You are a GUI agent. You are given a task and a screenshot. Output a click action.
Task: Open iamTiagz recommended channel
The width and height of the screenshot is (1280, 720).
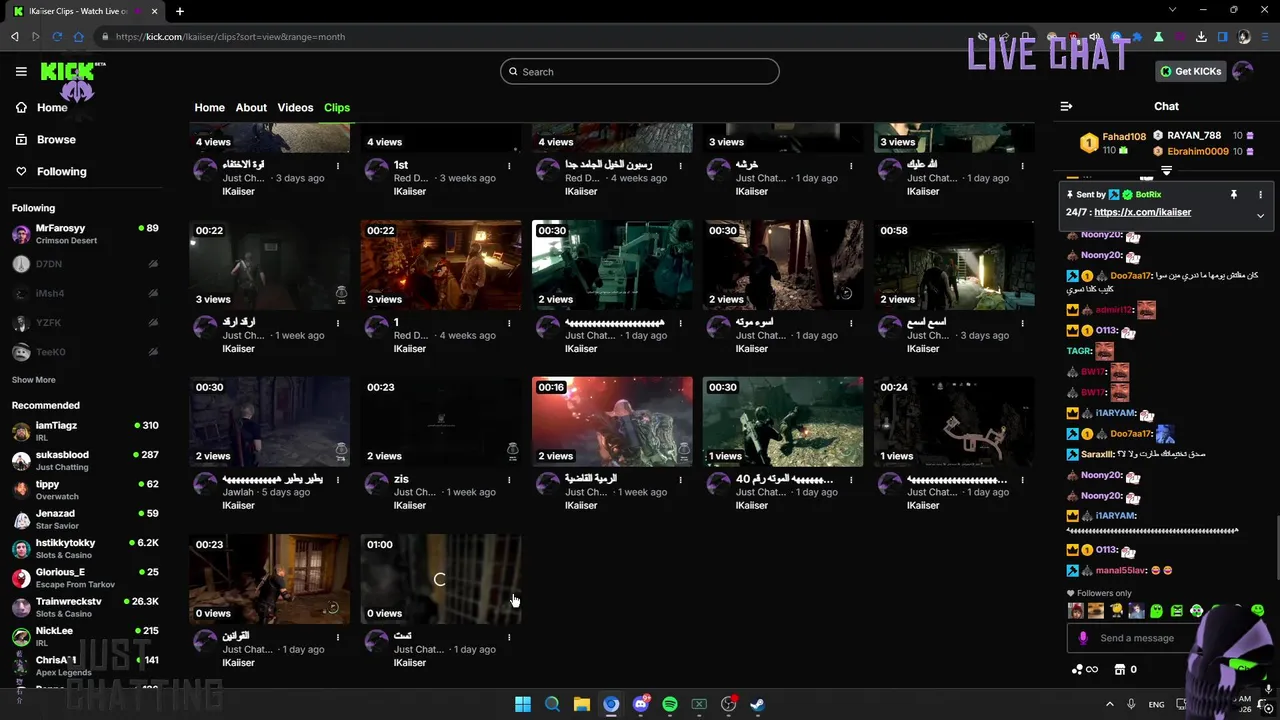[x=85, y=431]
